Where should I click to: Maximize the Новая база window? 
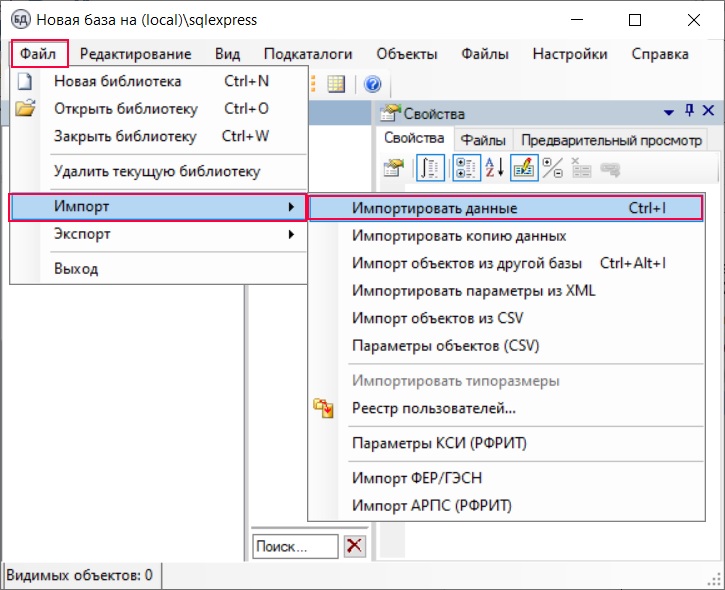(x=635, y=19)
